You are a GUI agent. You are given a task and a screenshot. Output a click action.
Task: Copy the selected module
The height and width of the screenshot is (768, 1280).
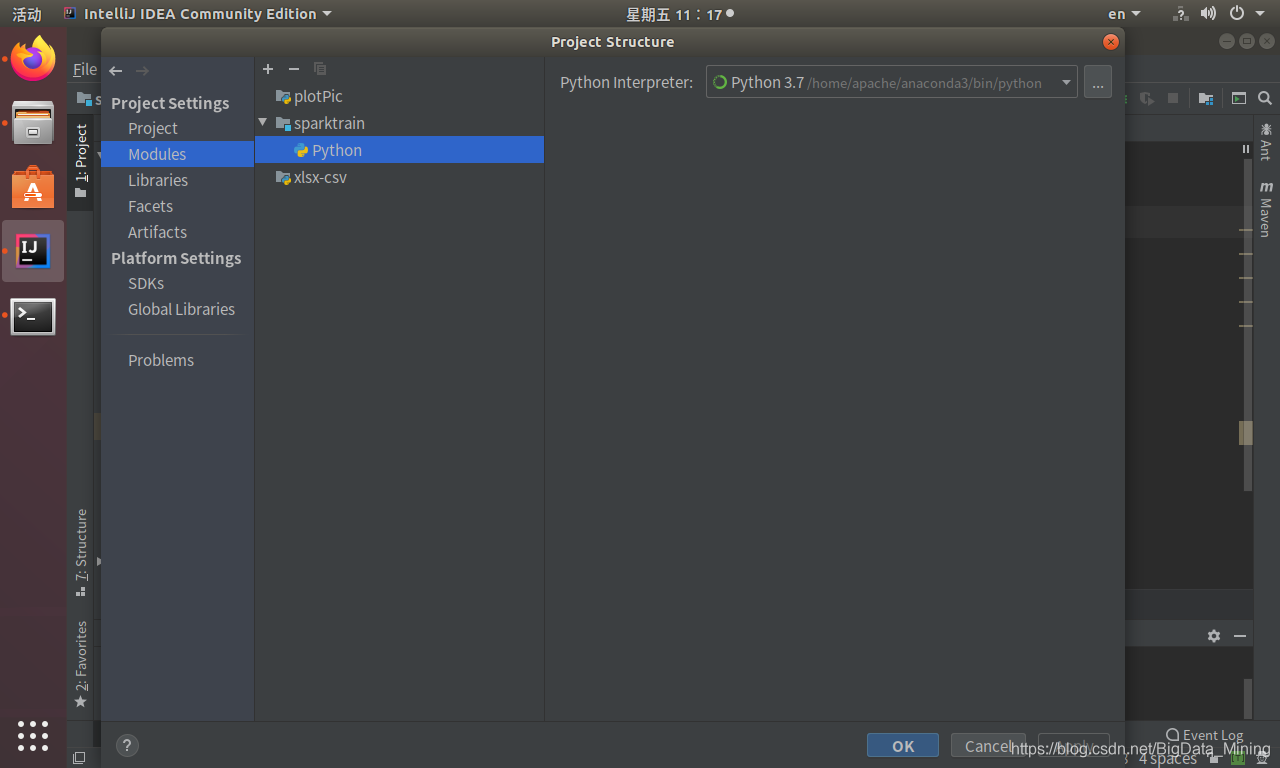[320, 69]
